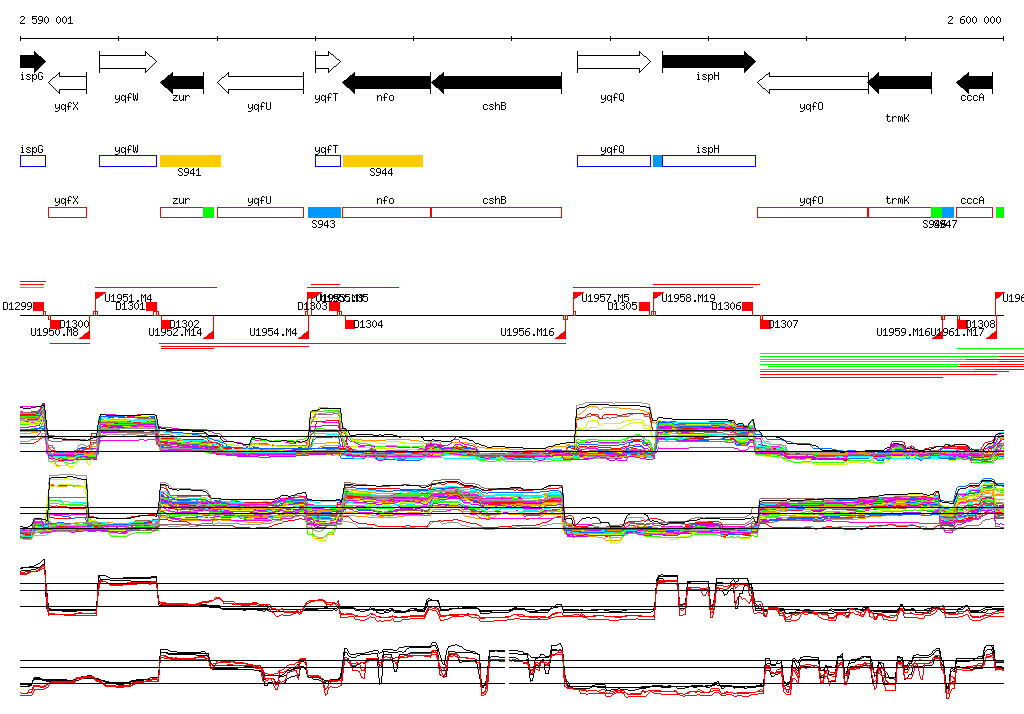The width and height of the screenshot is (1024, 714).
Task: Click the D1308 red square marker
Action: (x=962, y=324)
